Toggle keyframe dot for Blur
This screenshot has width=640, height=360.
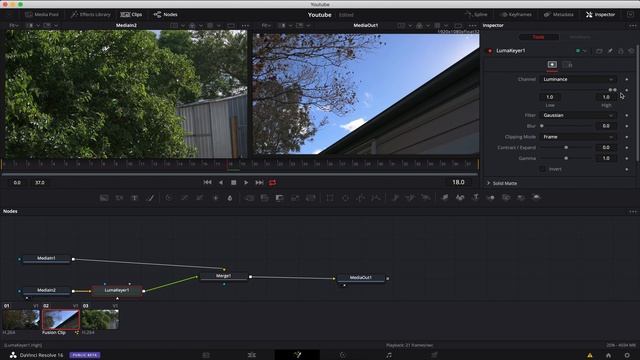627,126
